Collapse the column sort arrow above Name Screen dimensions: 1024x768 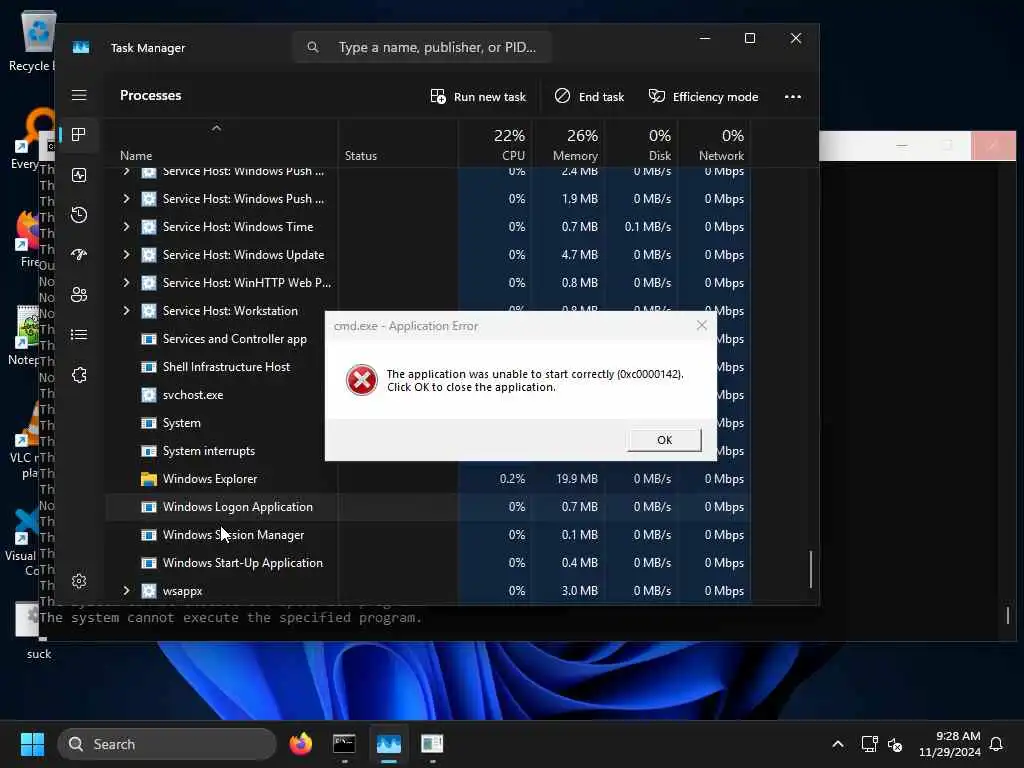(216, 129)
